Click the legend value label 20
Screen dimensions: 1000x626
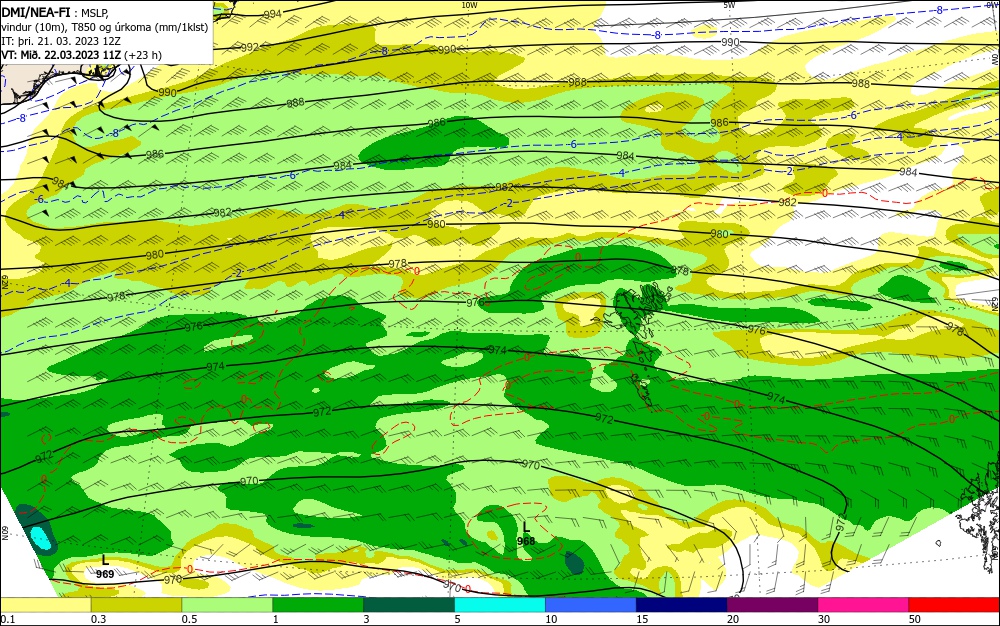733,619
